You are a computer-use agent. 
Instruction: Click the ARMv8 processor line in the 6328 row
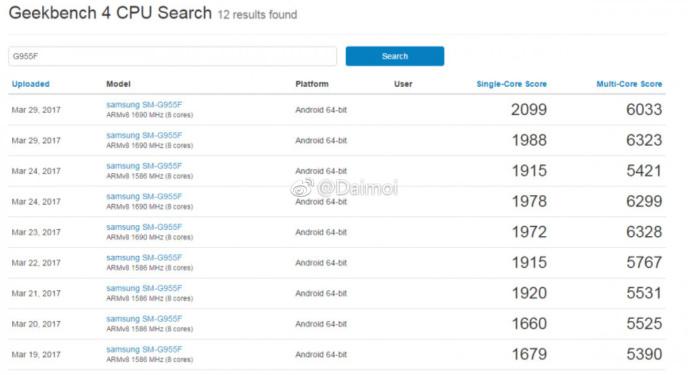point(150,237)
